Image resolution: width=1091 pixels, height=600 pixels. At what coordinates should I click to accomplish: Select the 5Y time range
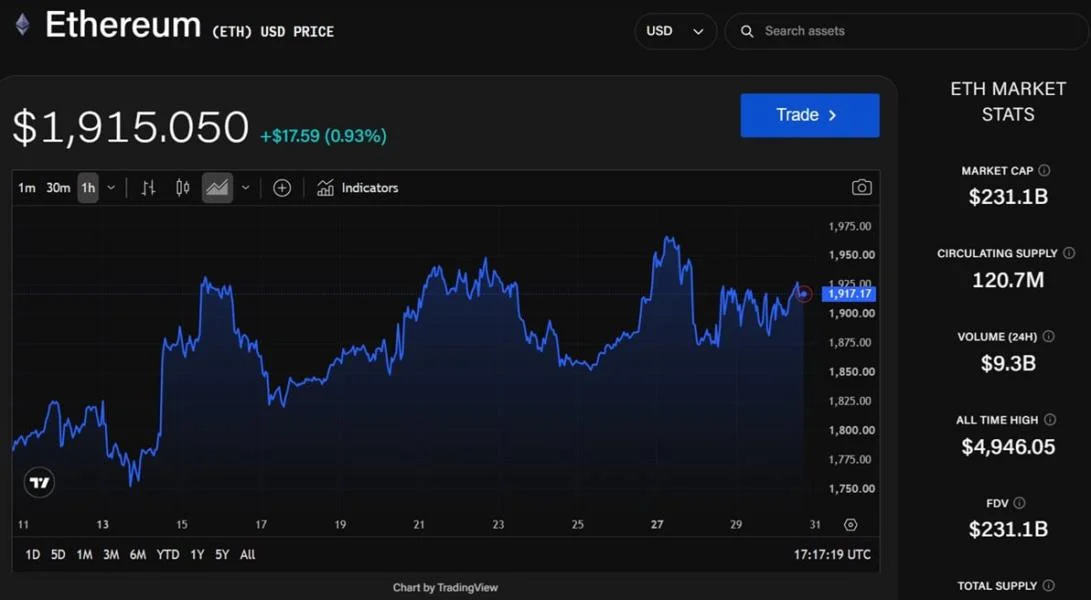[x=222, y=555]
